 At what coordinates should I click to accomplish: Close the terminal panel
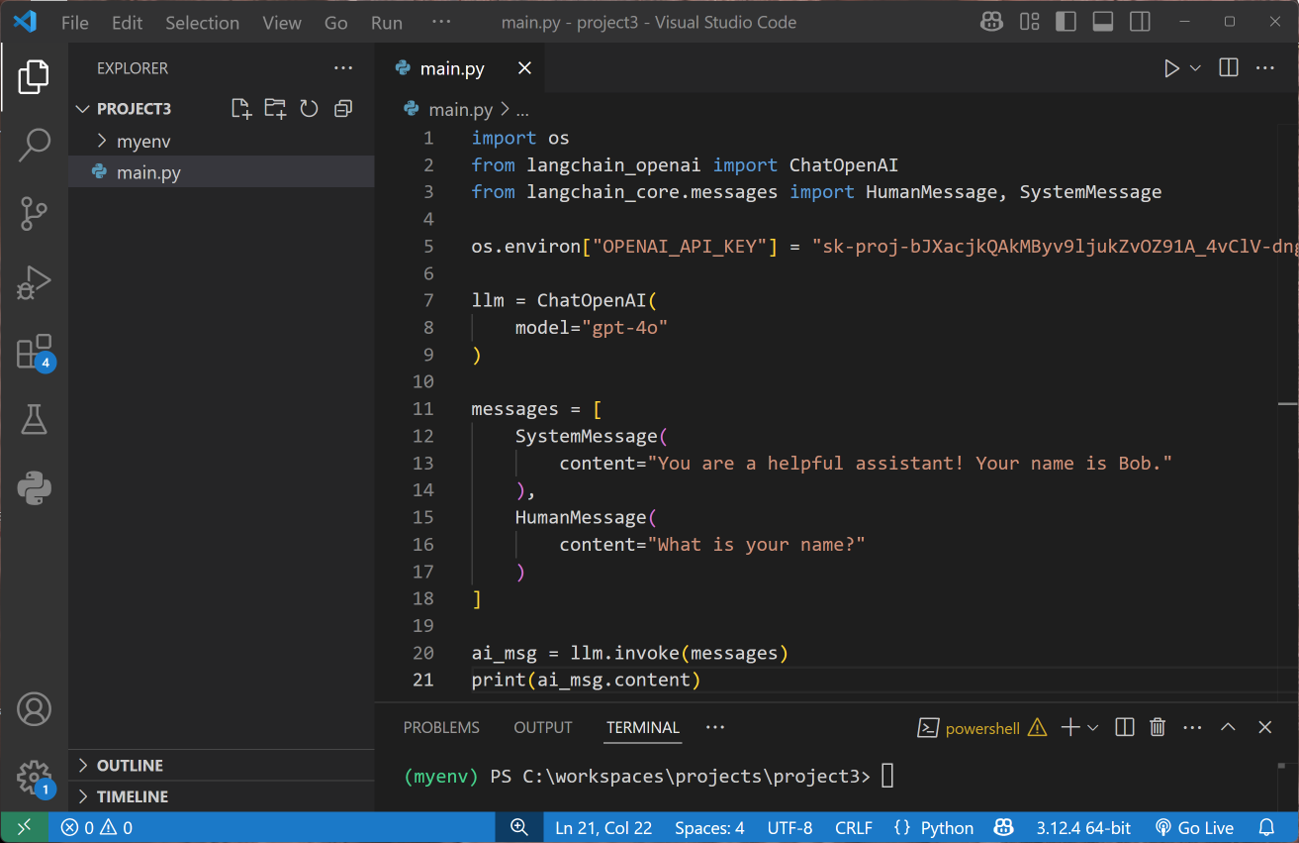tap(1265, 728)
